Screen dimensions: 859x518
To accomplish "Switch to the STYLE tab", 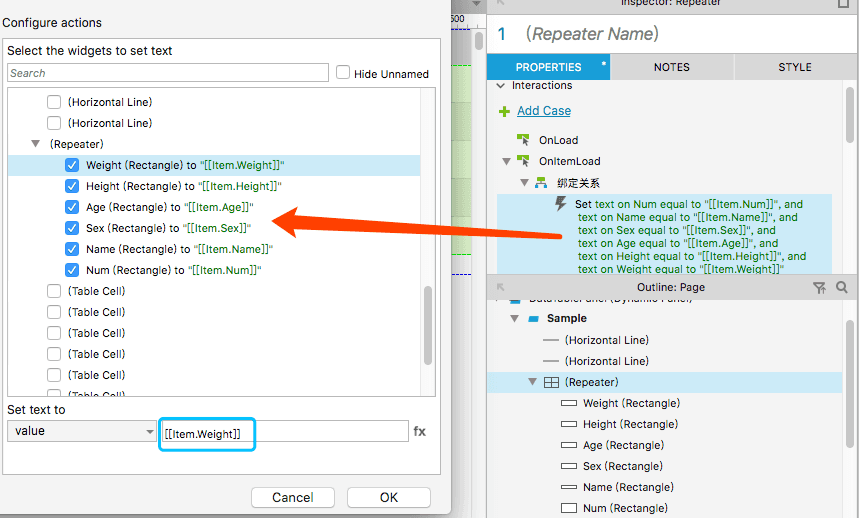I will click(795, 67).
